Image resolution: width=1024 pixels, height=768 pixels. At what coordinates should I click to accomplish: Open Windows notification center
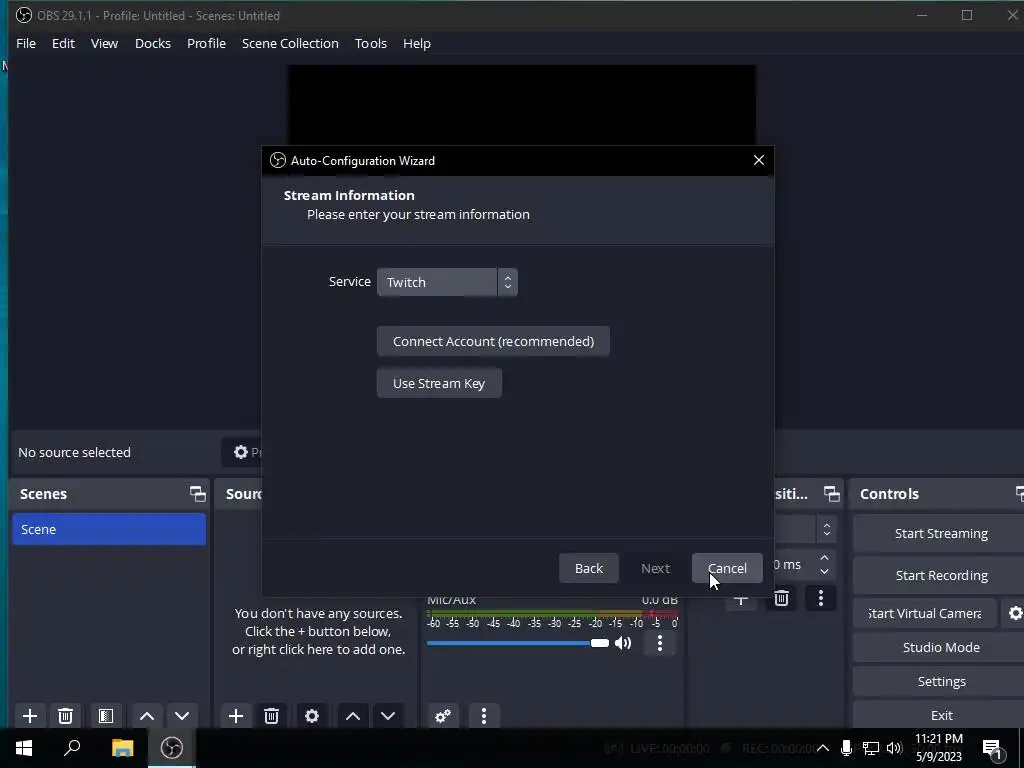pyautogui.click(x=993, y=749)
